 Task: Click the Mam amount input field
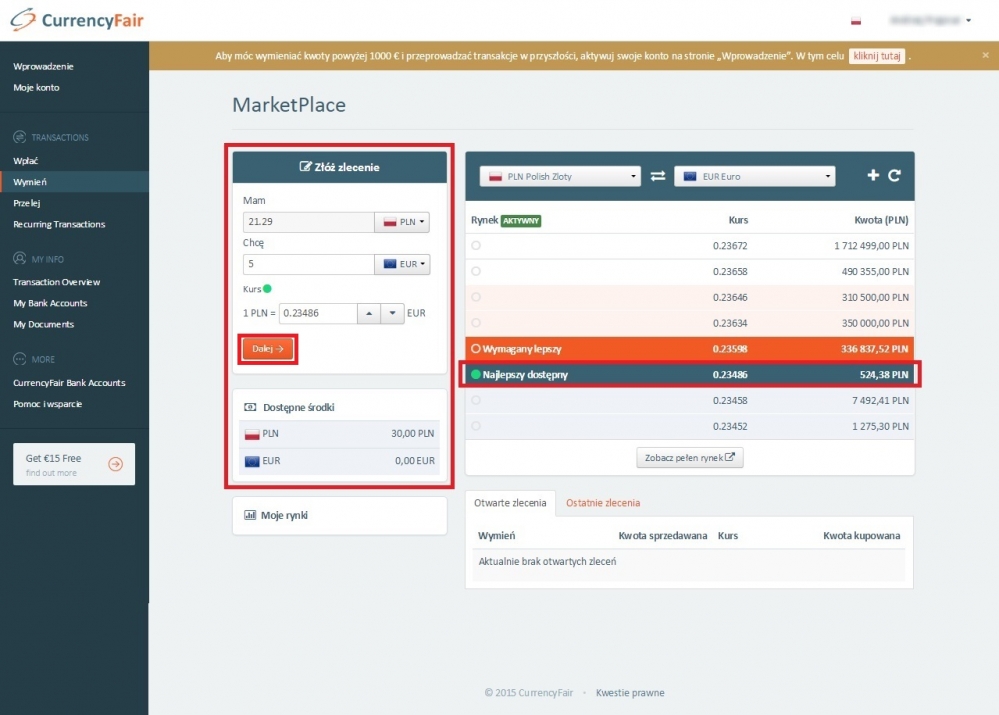(x=308, y=222)
